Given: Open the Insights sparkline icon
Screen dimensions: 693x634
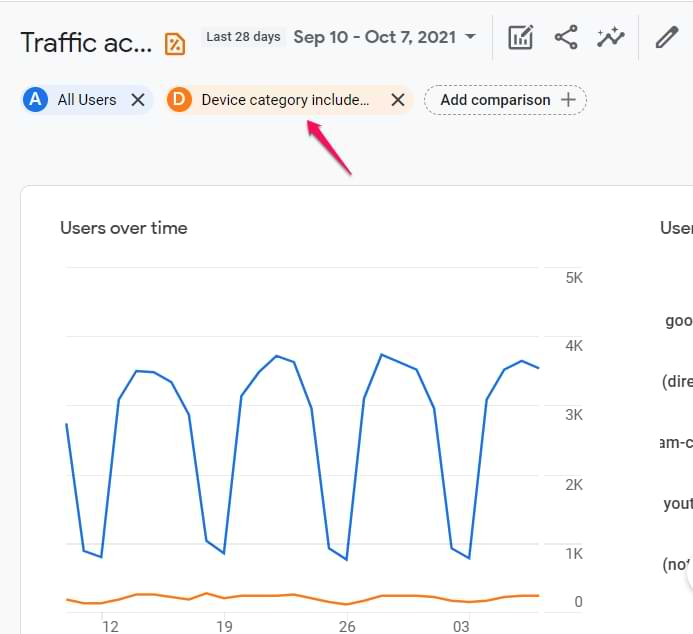Looking at the screenshot, I should tap(611, 38).
